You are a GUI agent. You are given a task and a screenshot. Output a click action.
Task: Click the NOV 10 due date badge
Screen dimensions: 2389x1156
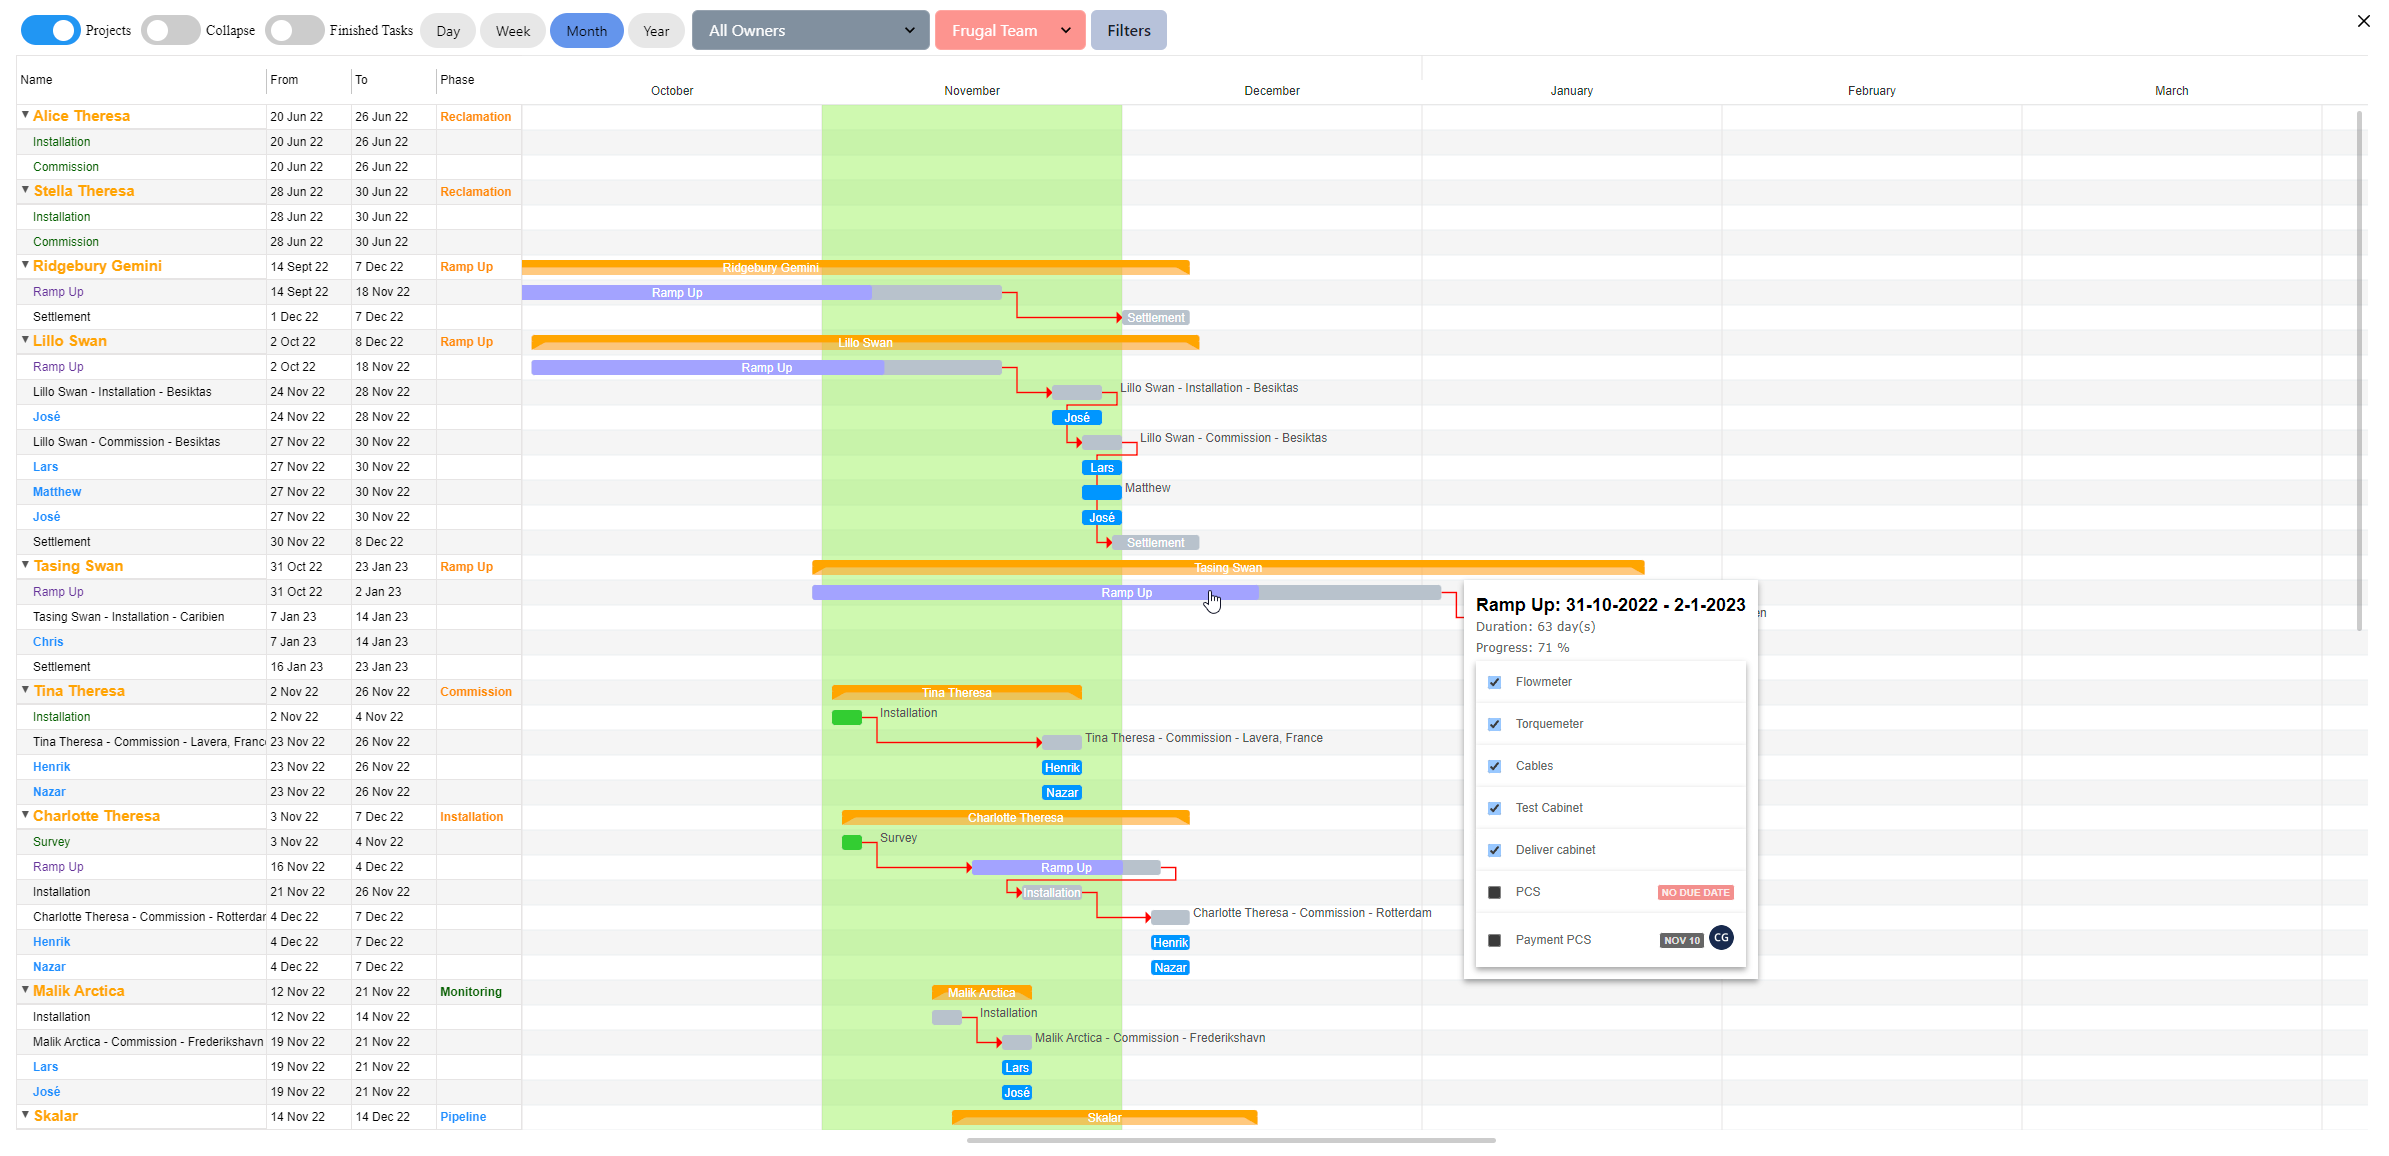1681,940
